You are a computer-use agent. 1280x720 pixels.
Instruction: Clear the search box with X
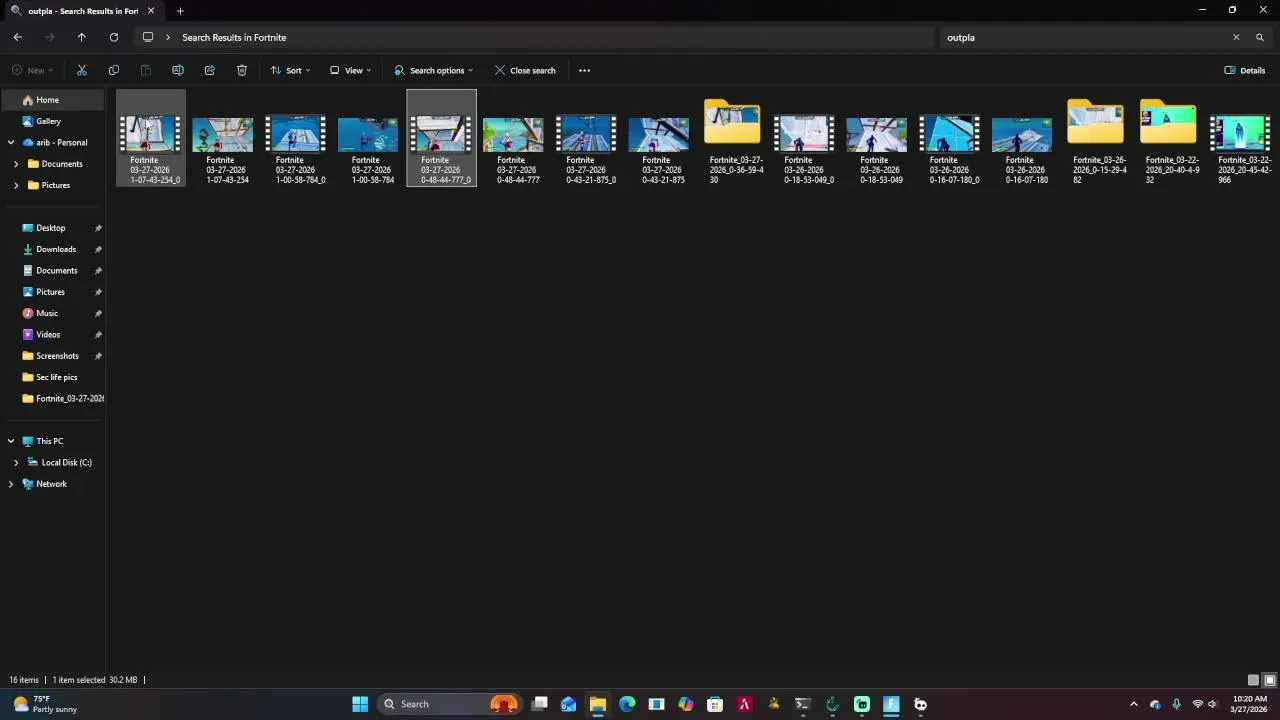pyautogui.click(x=1236, y=37)
